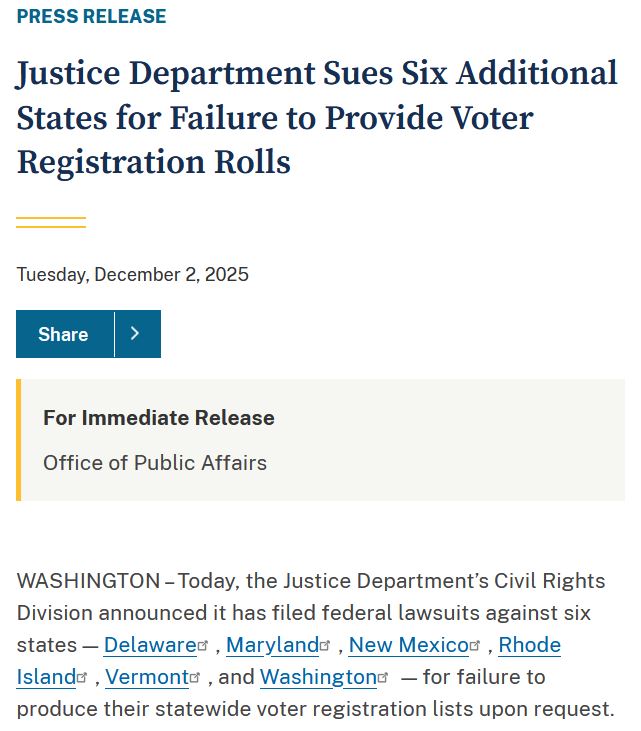Click the external-link icon after Washington

(x=383, y=678)
